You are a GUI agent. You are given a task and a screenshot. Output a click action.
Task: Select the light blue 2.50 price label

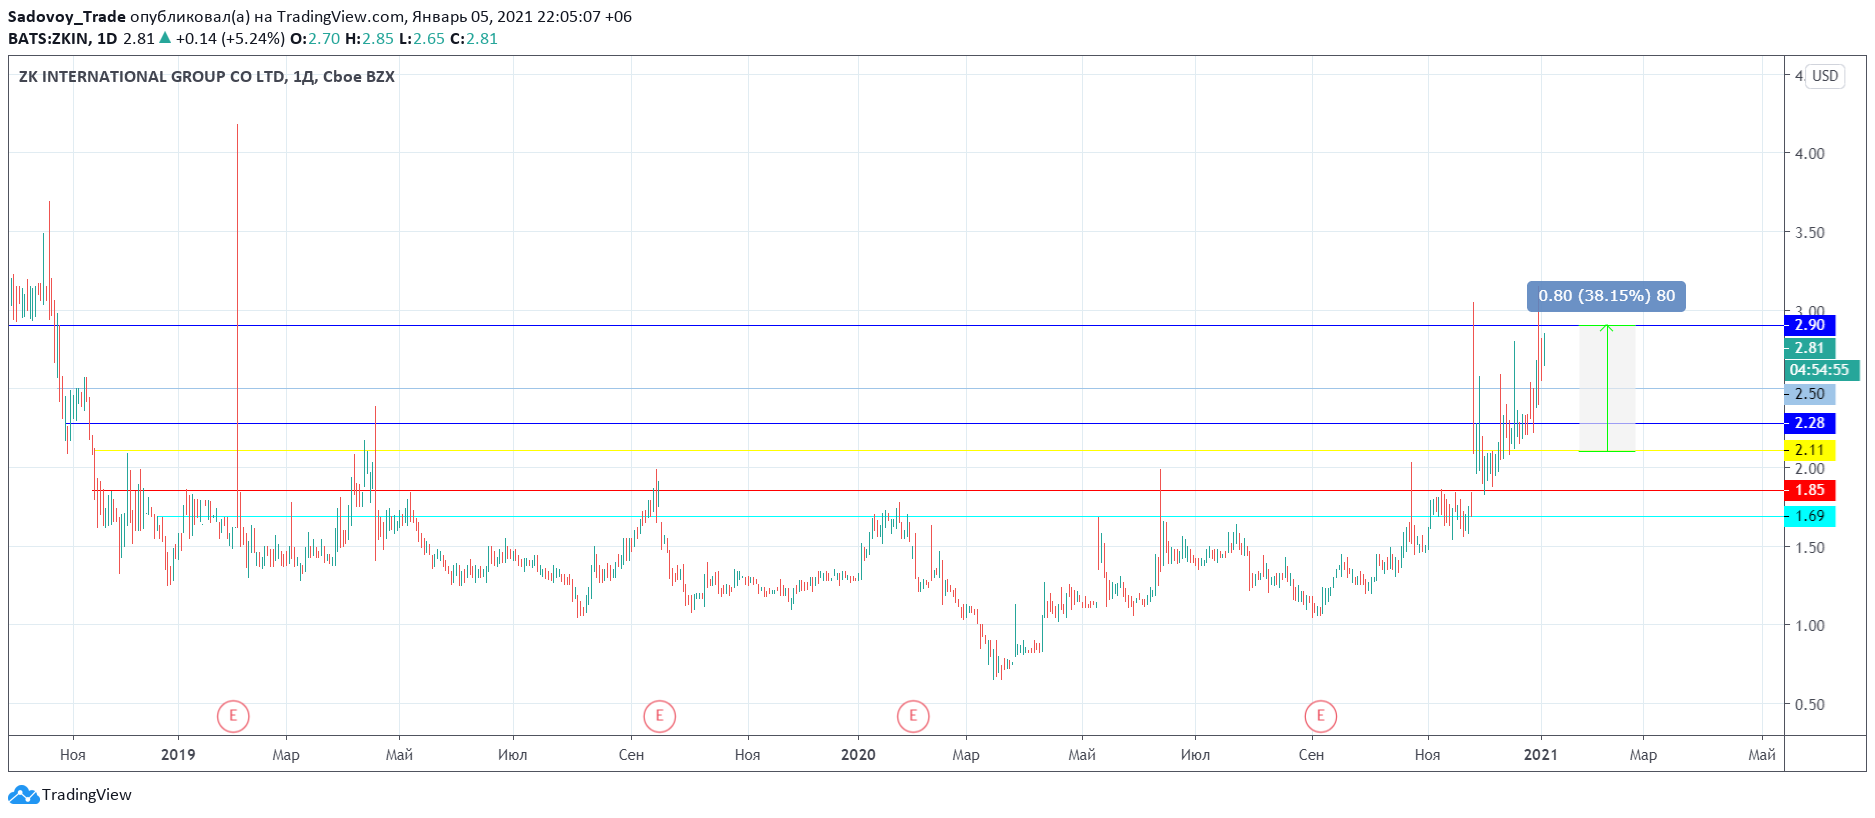click(x=1809, y=394)
